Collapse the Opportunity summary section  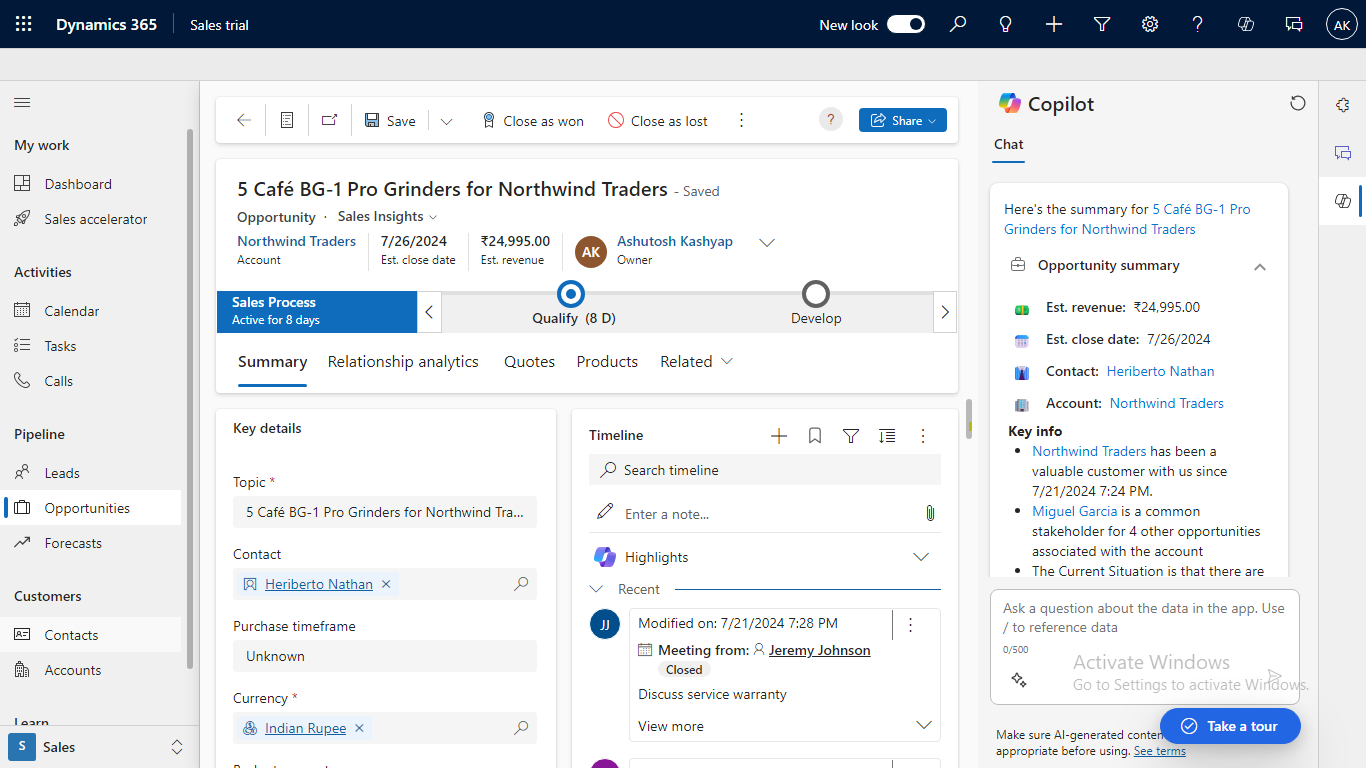tap(1260, 266)
